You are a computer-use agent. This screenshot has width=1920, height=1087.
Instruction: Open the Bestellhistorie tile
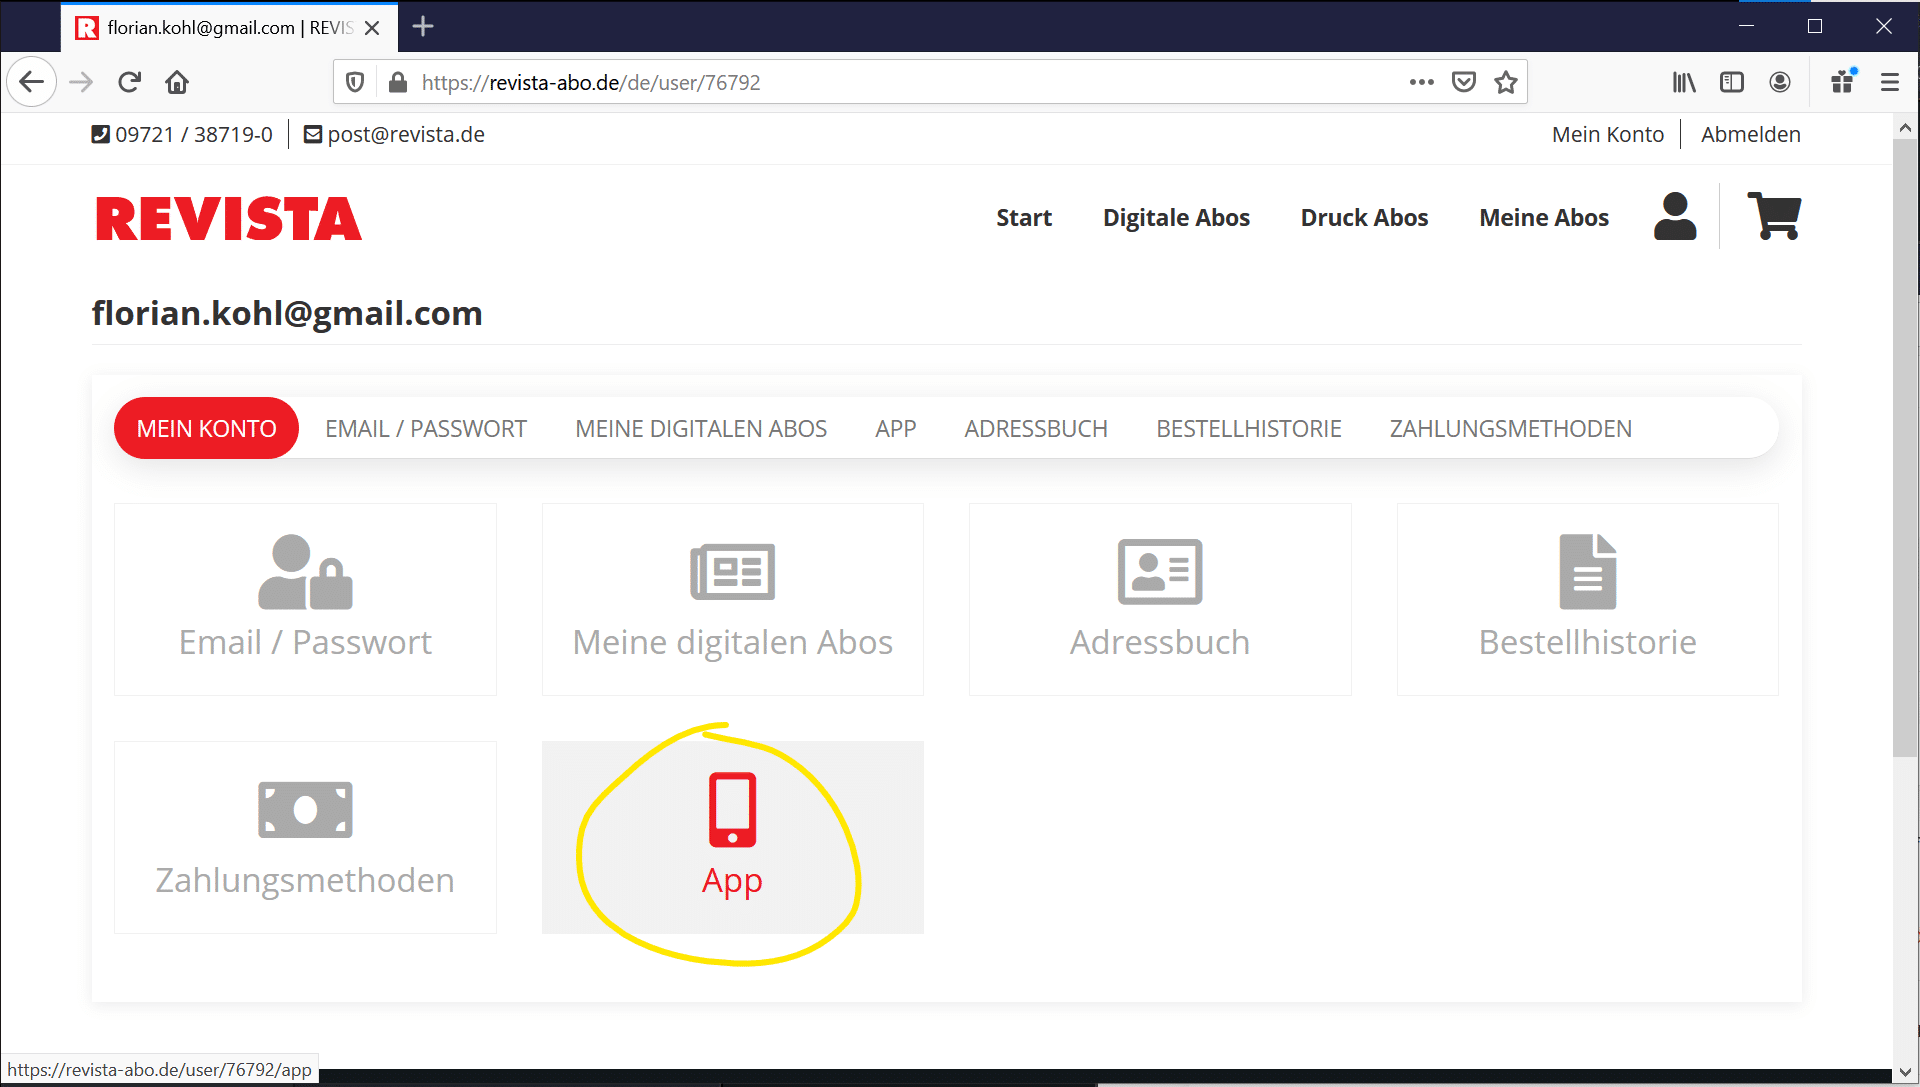[1588, 599]
